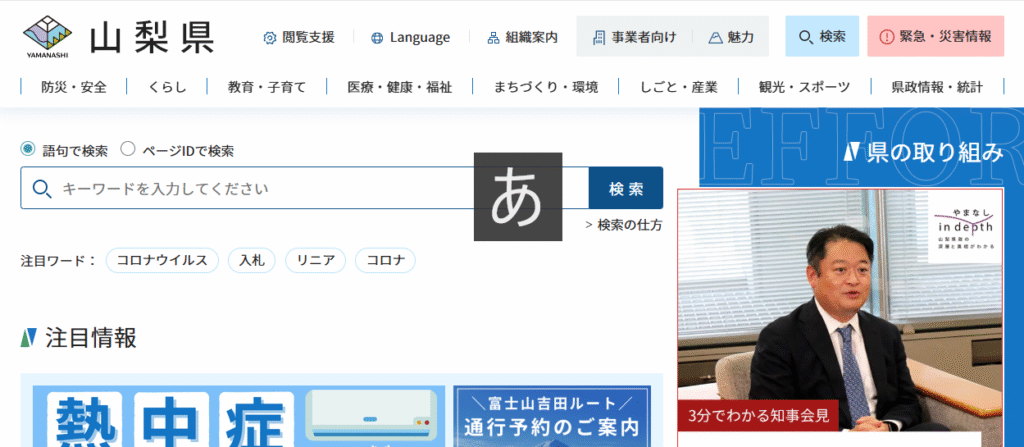This screenshot has height=447, width=1024.
Task: Open the 医療・健康・福祉 menu
Action: coord(400,87)
